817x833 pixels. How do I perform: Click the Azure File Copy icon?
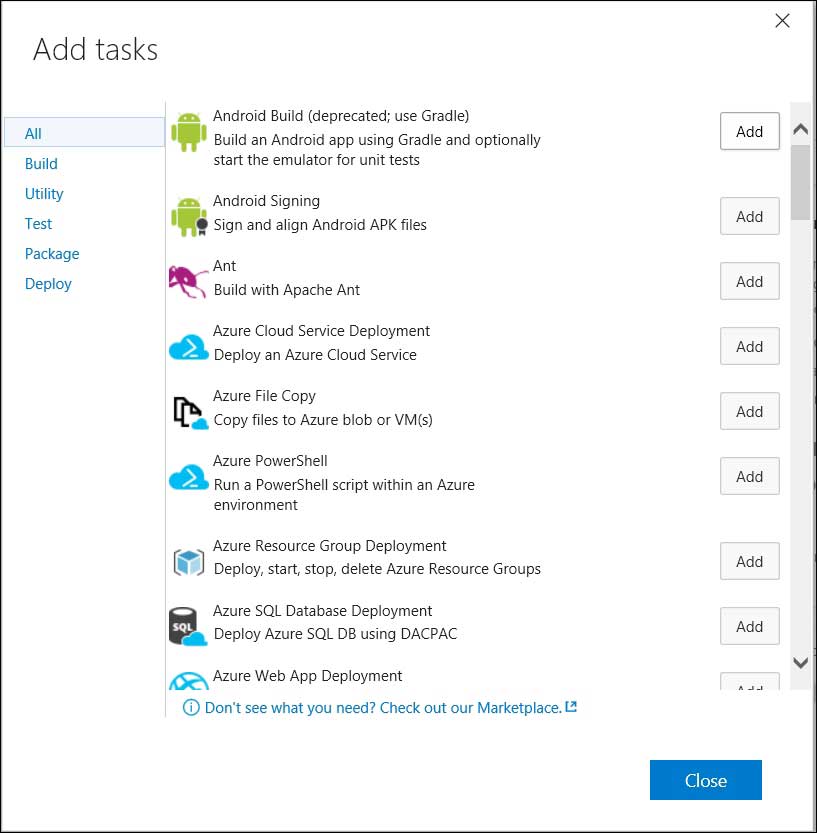tap(188, 412)
